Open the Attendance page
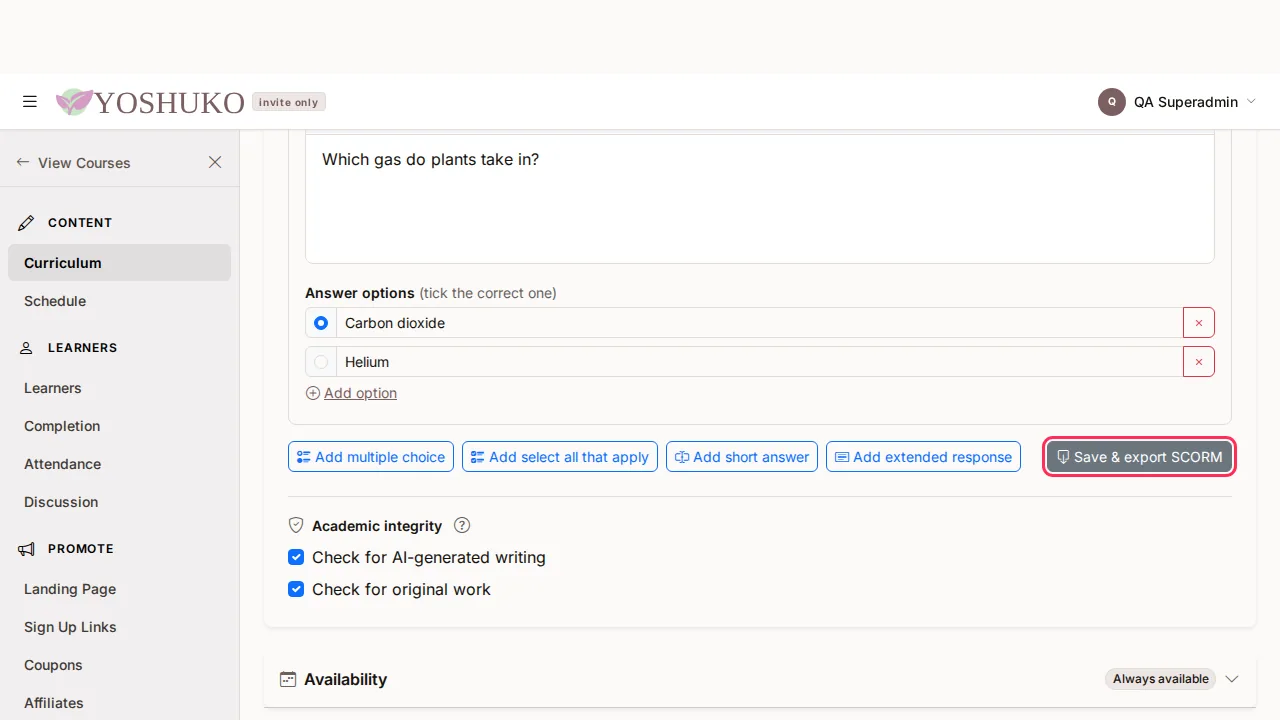This screenshot has height=720, width=1280. pyautogui.click(x=119, y=464)
